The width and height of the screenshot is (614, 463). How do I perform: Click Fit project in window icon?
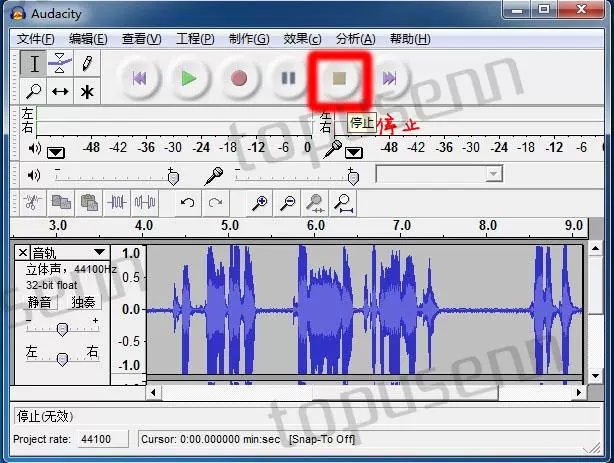343,203
